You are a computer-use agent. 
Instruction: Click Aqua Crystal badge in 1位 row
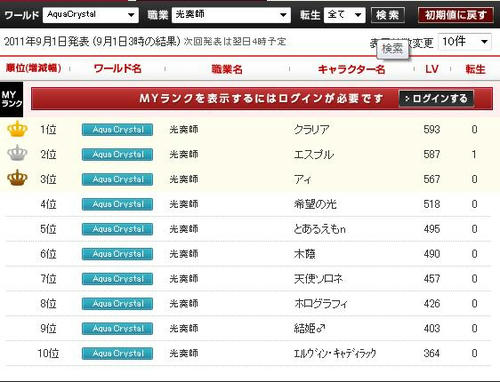coord(117,130)
